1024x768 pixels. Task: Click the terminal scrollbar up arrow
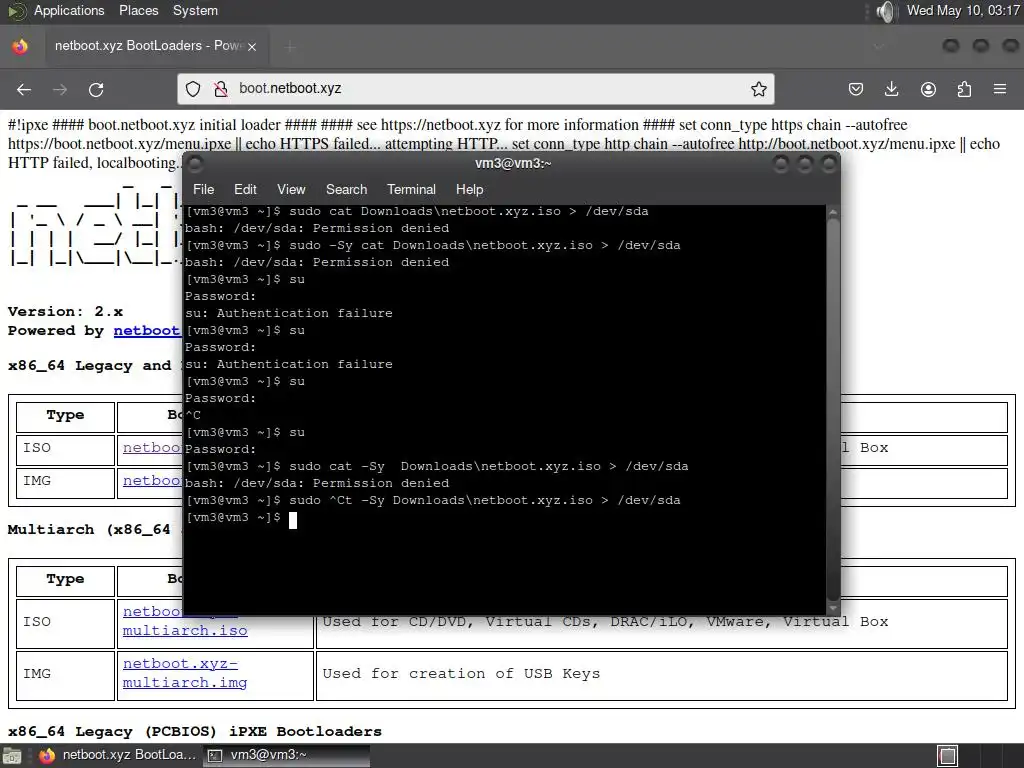[x=833, y=212]
